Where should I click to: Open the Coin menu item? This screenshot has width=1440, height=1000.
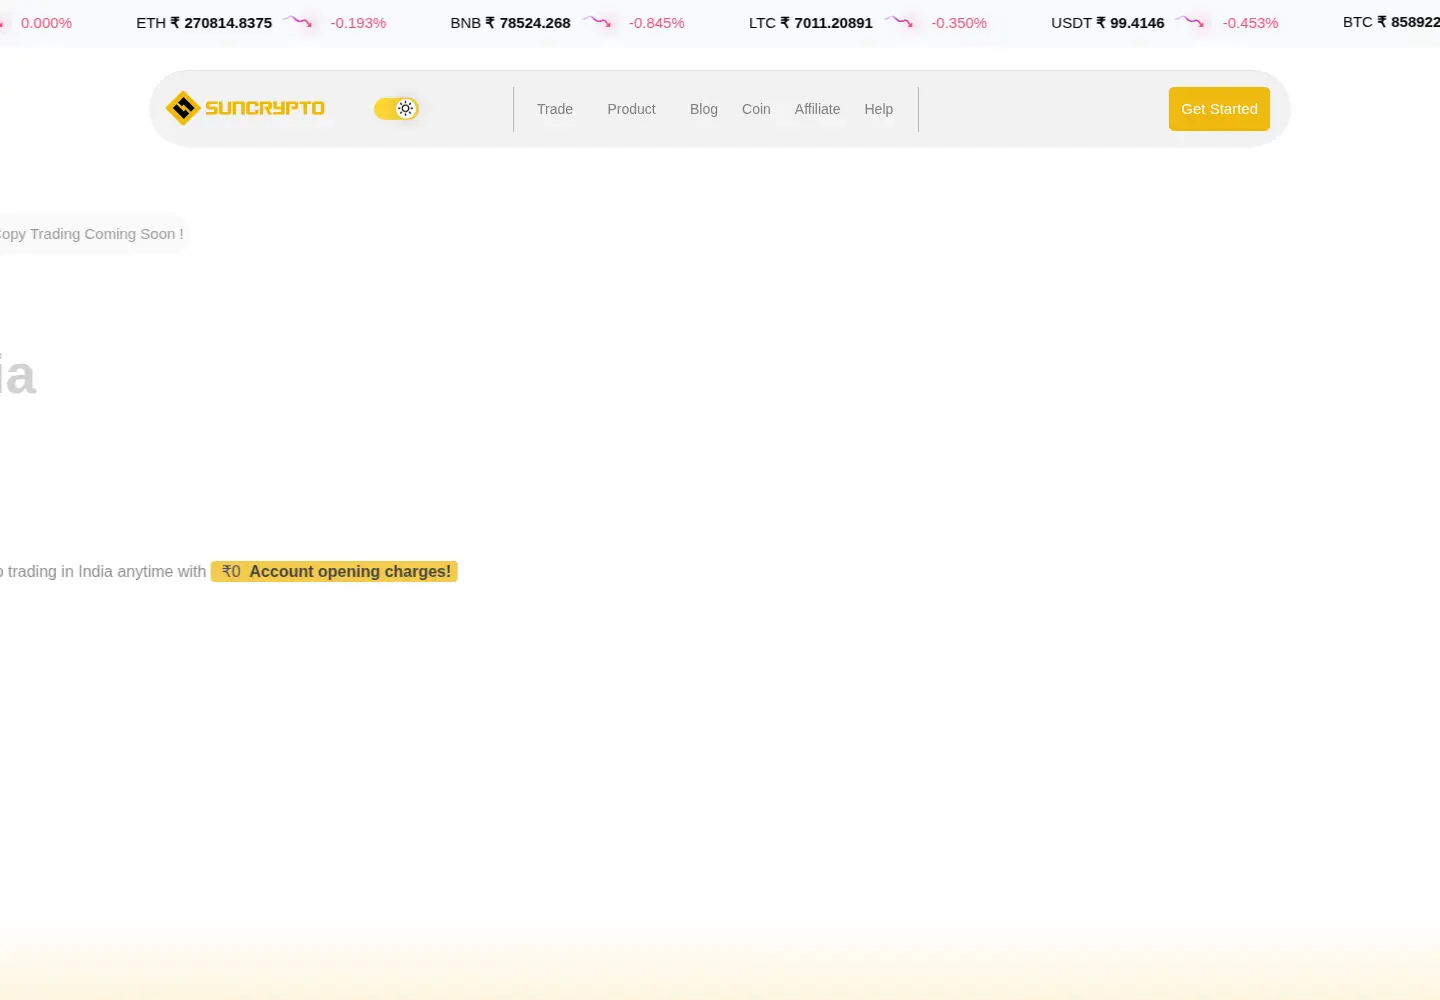coord(756,109)
